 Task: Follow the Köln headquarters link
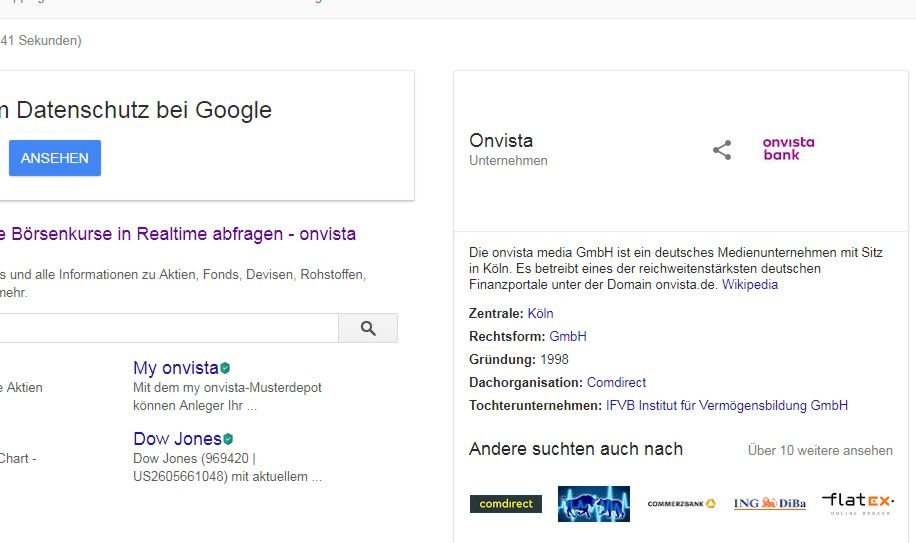point(540,314)
